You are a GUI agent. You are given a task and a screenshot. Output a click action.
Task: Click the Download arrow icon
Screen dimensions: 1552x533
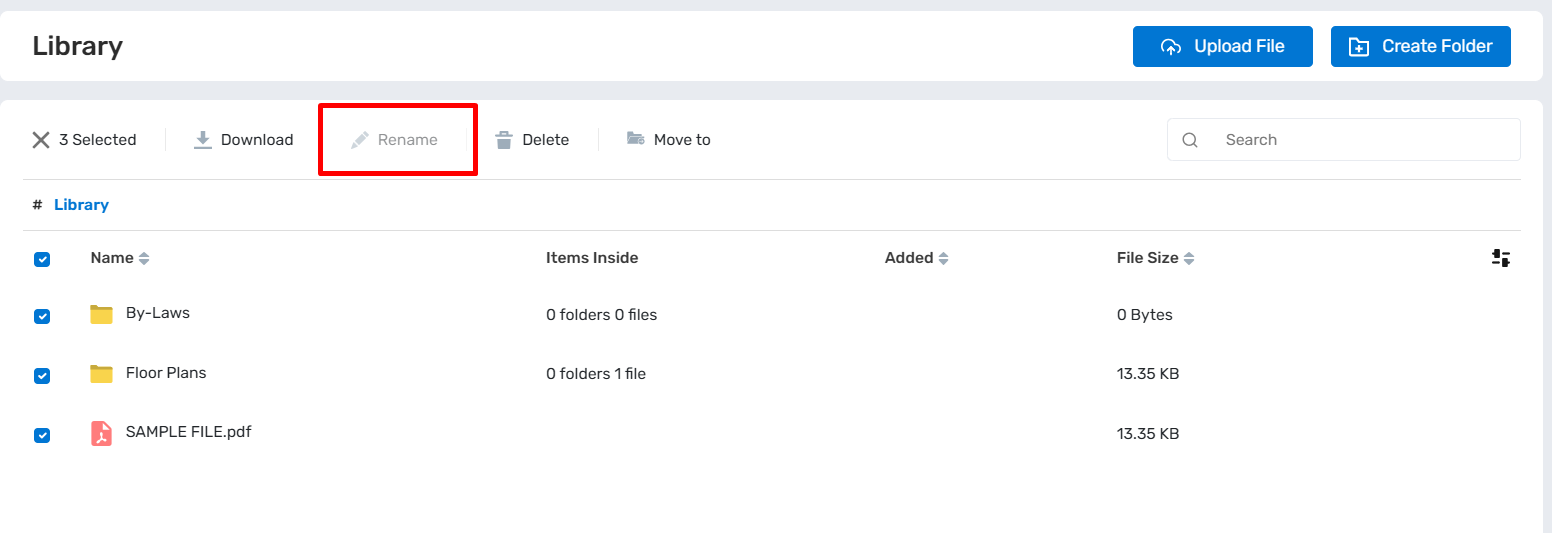(203, 140)
